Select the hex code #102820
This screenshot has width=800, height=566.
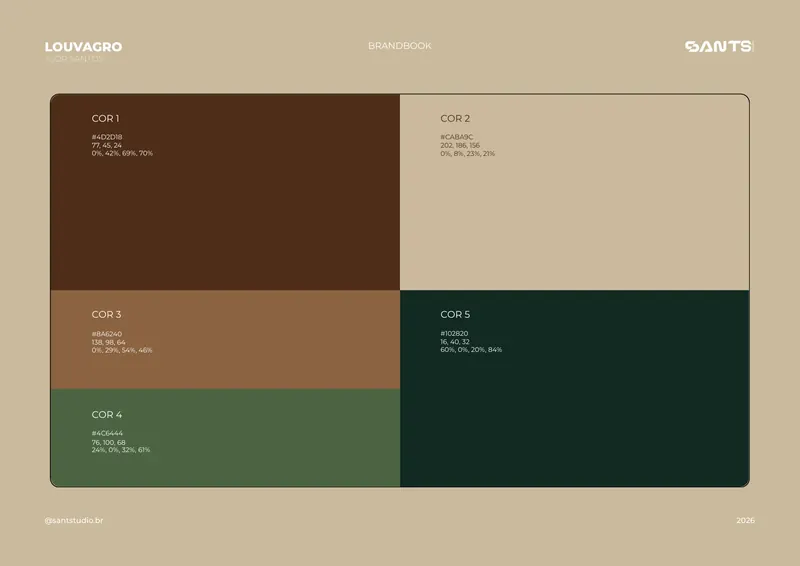click(x=454, y=333)
